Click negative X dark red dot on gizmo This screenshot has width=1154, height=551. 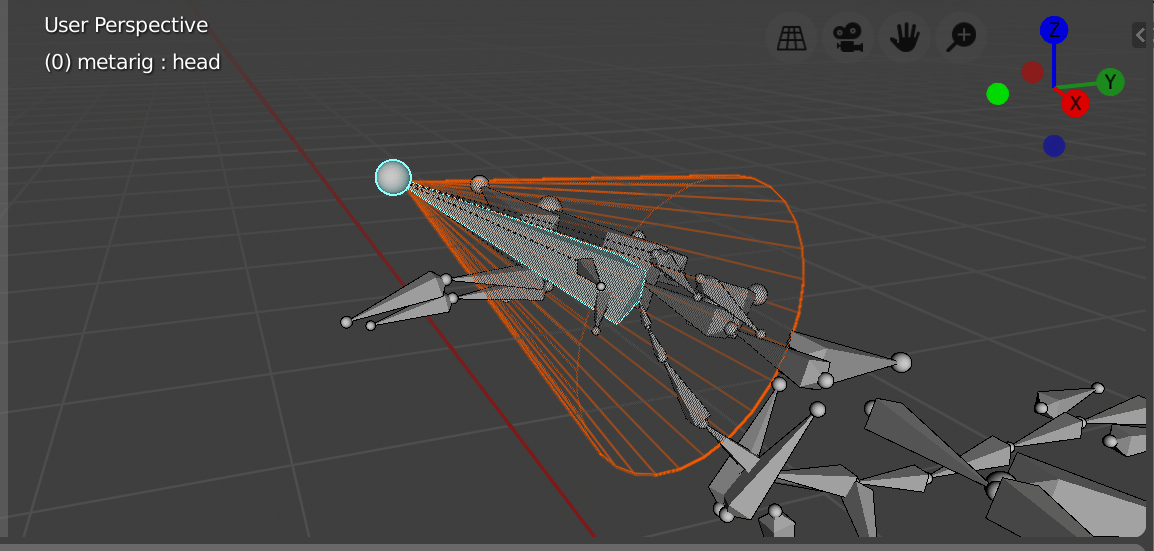pos(1033,72)
